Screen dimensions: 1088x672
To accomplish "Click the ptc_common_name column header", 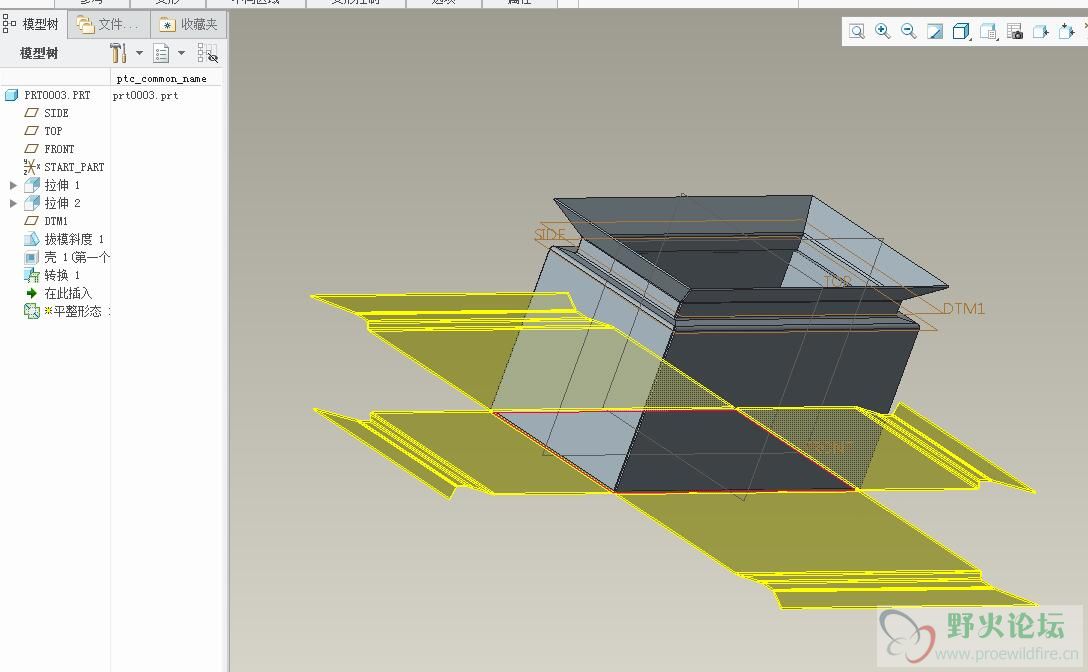I will coord(162,78).
